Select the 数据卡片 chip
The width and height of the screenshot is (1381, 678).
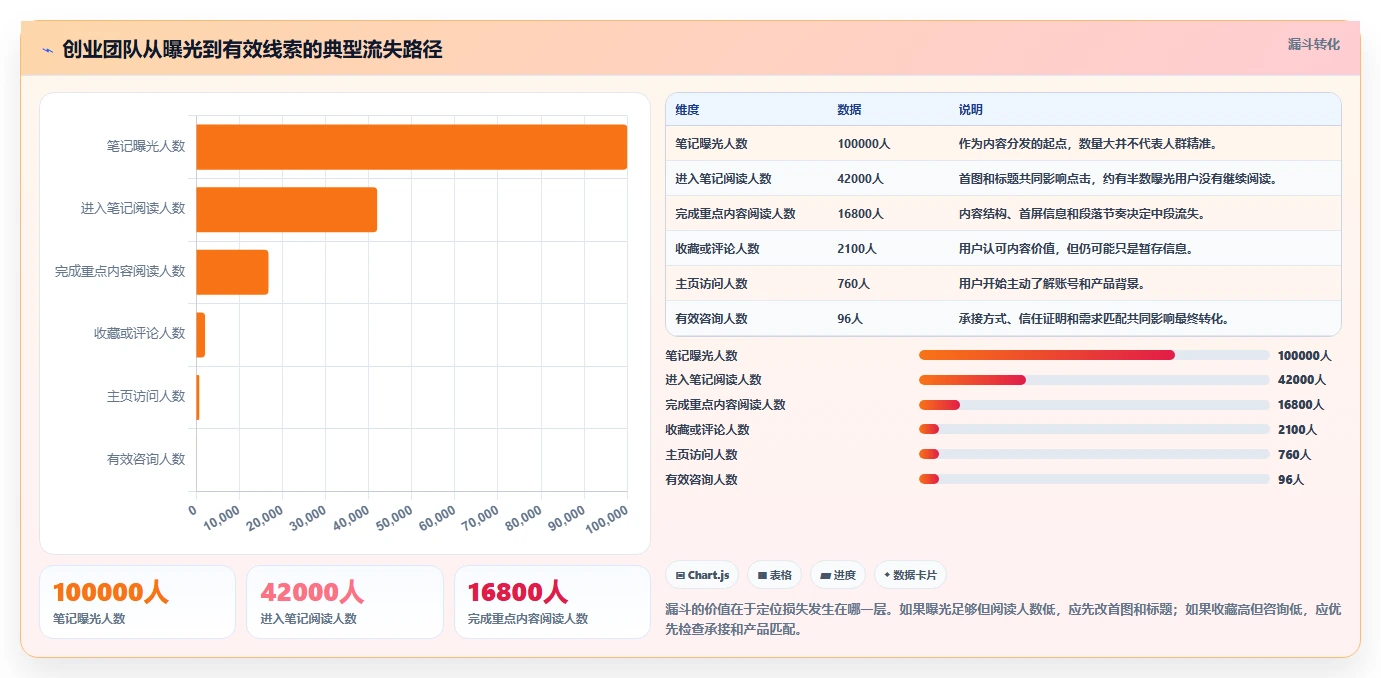click(910, 575)
